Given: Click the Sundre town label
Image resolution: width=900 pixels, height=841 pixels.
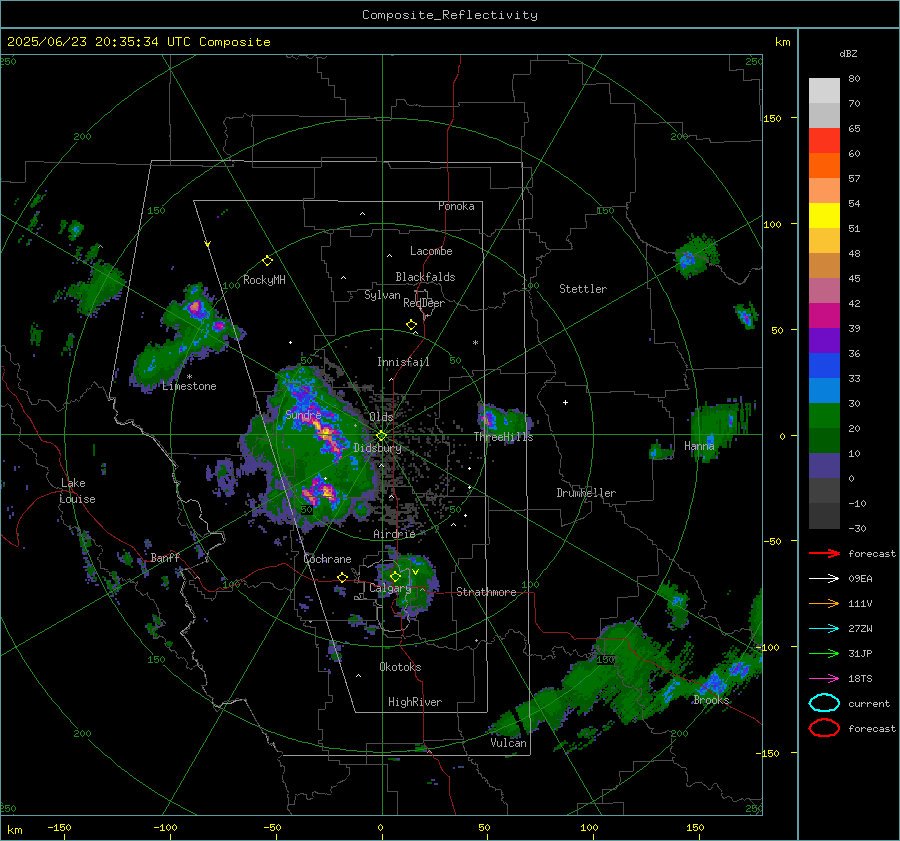Looking at the screenshot, I should pyautogui.click(x=303, y=414).
